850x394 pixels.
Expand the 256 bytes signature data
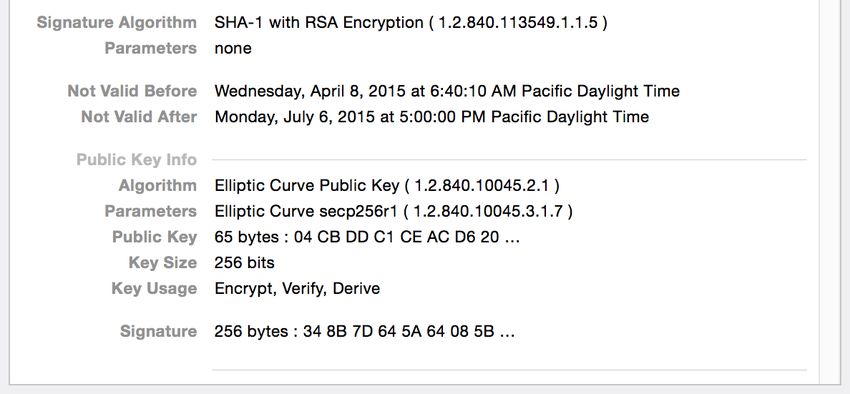pos(364,331)
